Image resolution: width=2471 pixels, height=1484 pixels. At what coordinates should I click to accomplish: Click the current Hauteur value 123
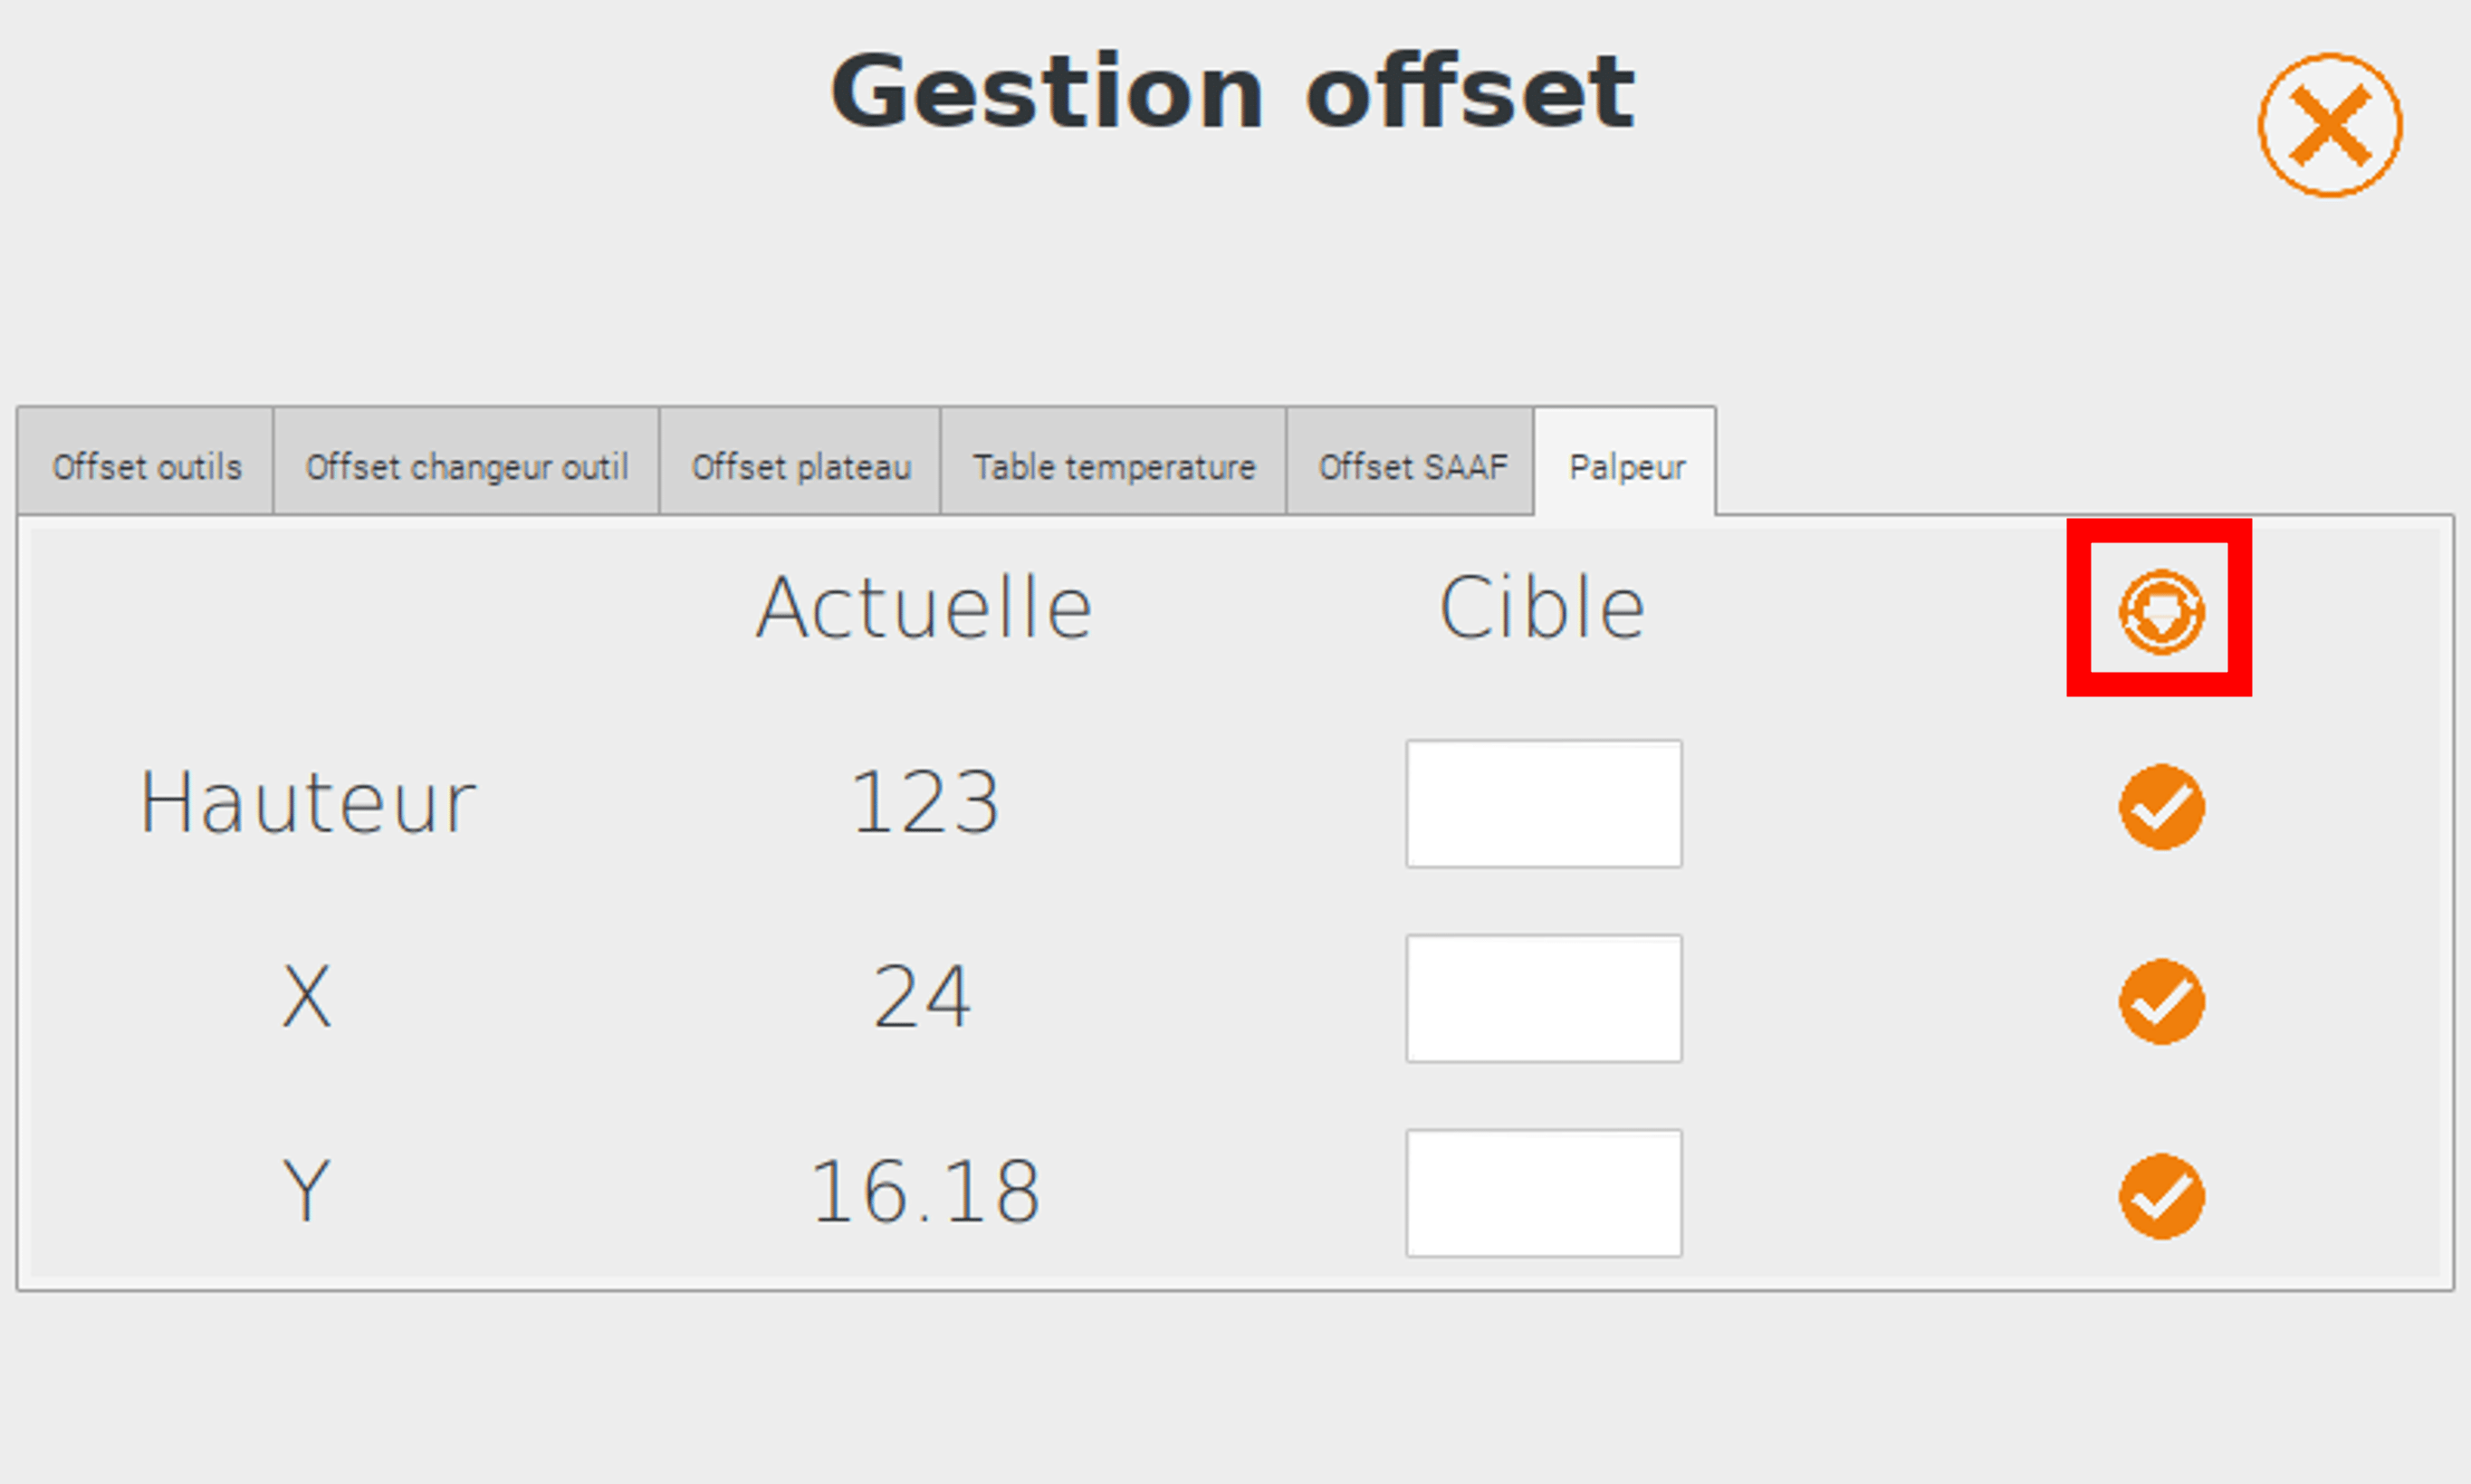coord(925,802)
